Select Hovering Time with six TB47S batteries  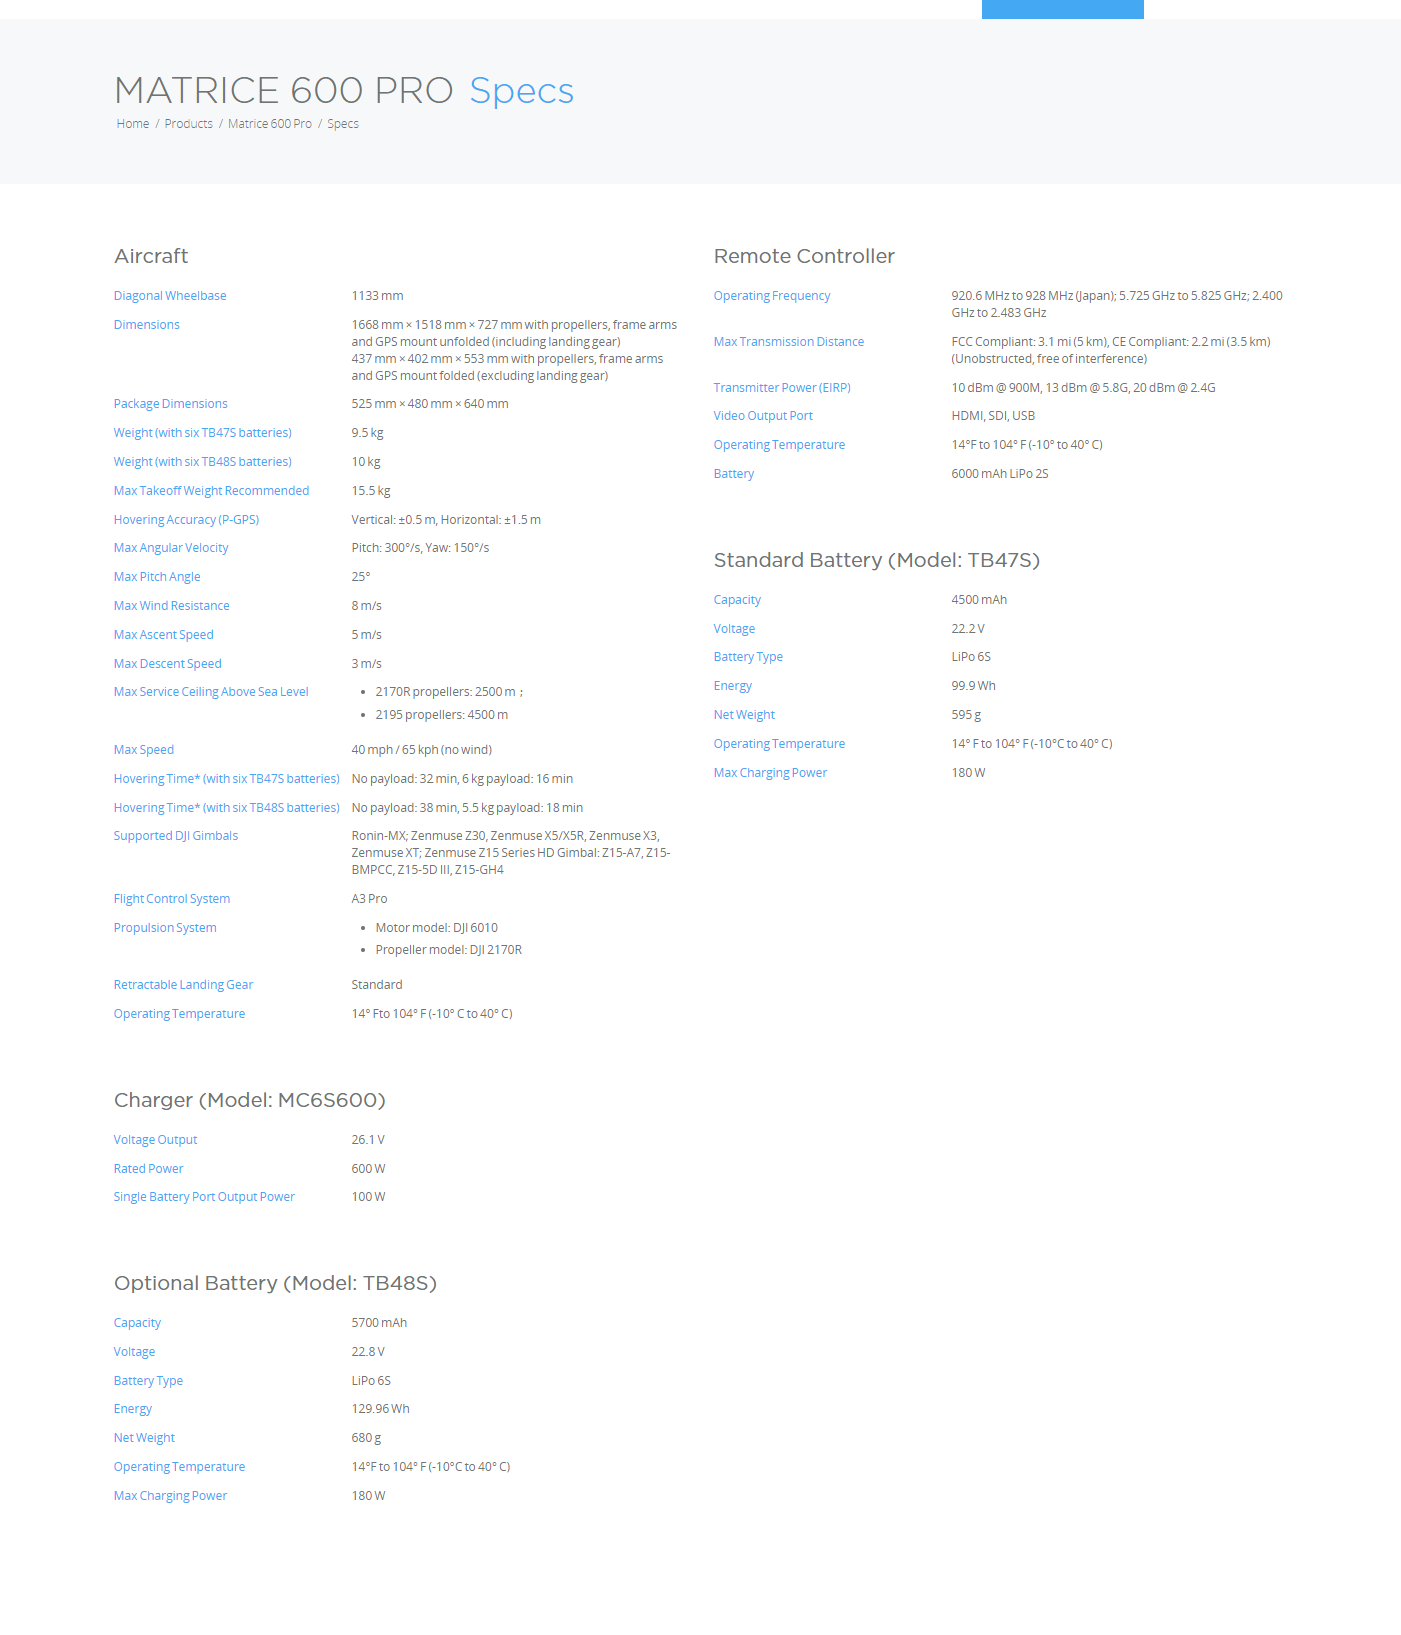tap(227, 779)
